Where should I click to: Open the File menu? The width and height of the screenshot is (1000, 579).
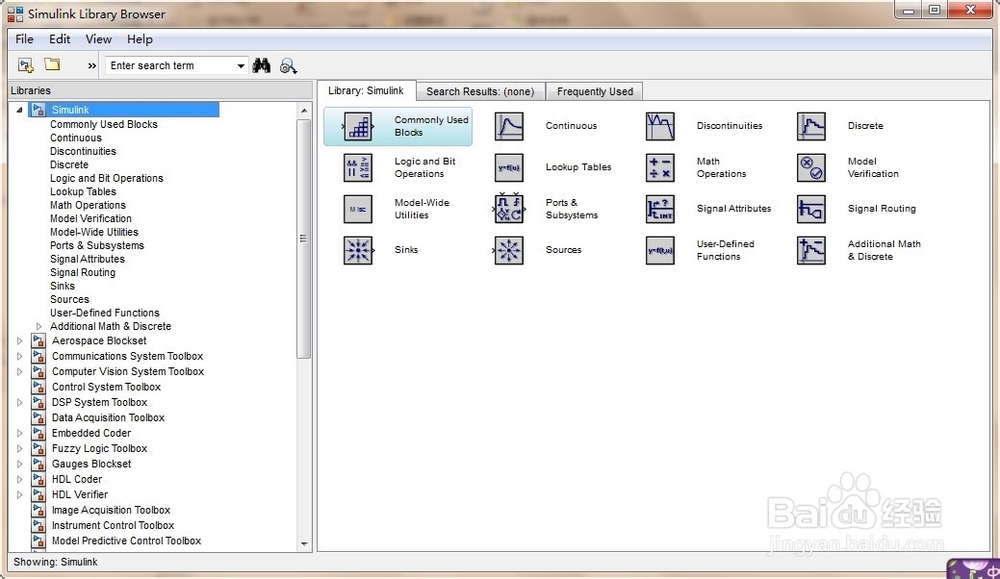click(x=24, y=39)
